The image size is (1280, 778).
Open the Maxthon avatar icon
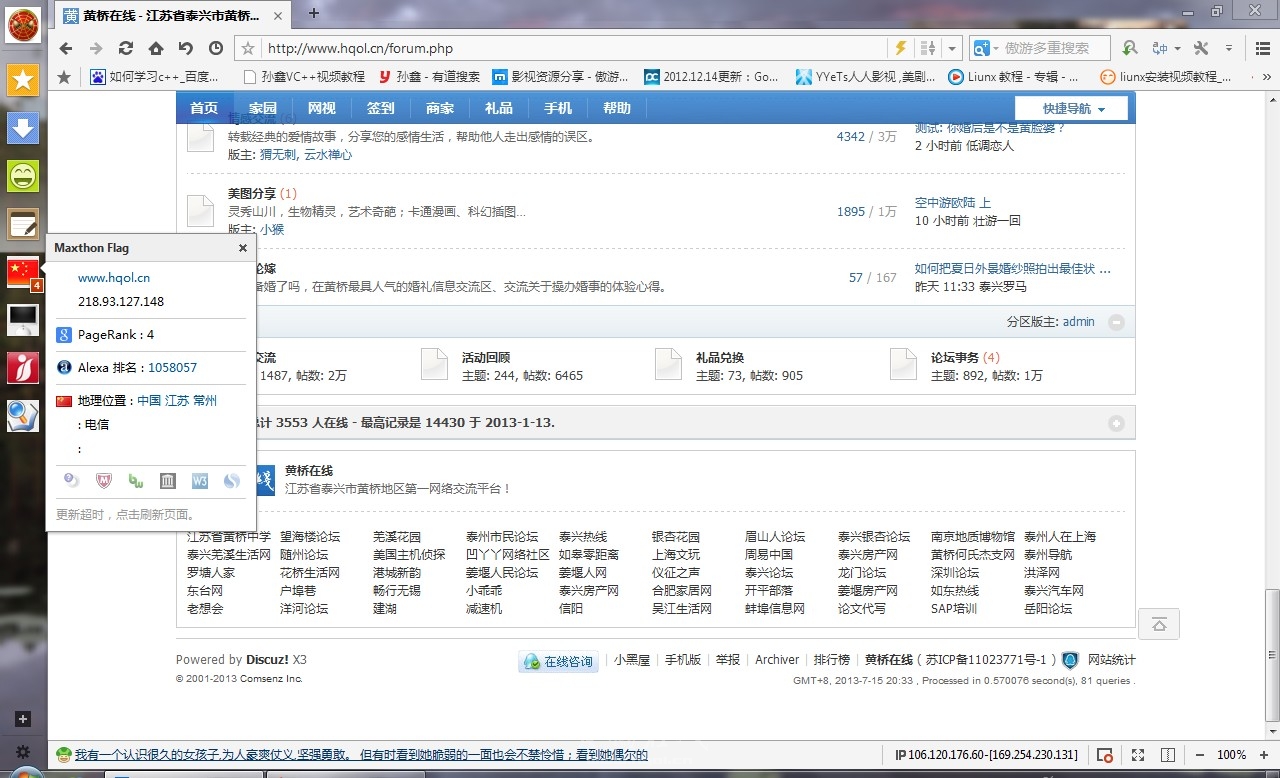tap(23, 24)
